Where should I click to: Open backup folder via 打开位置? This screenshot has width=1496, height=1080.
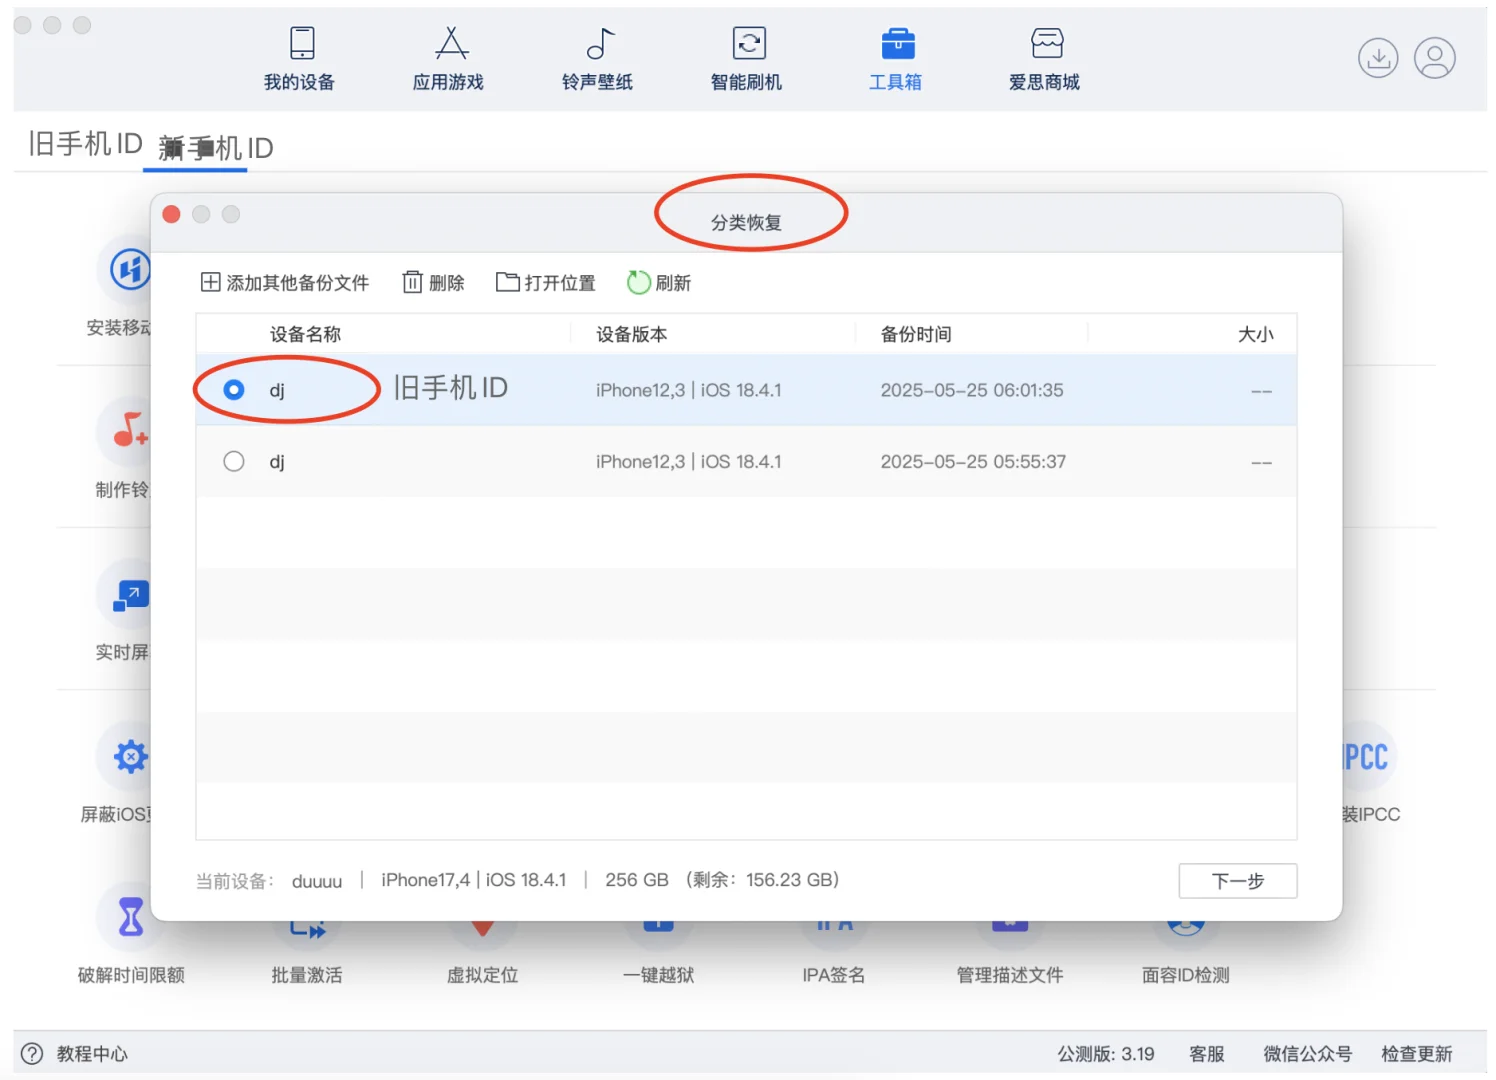point(544,282)
